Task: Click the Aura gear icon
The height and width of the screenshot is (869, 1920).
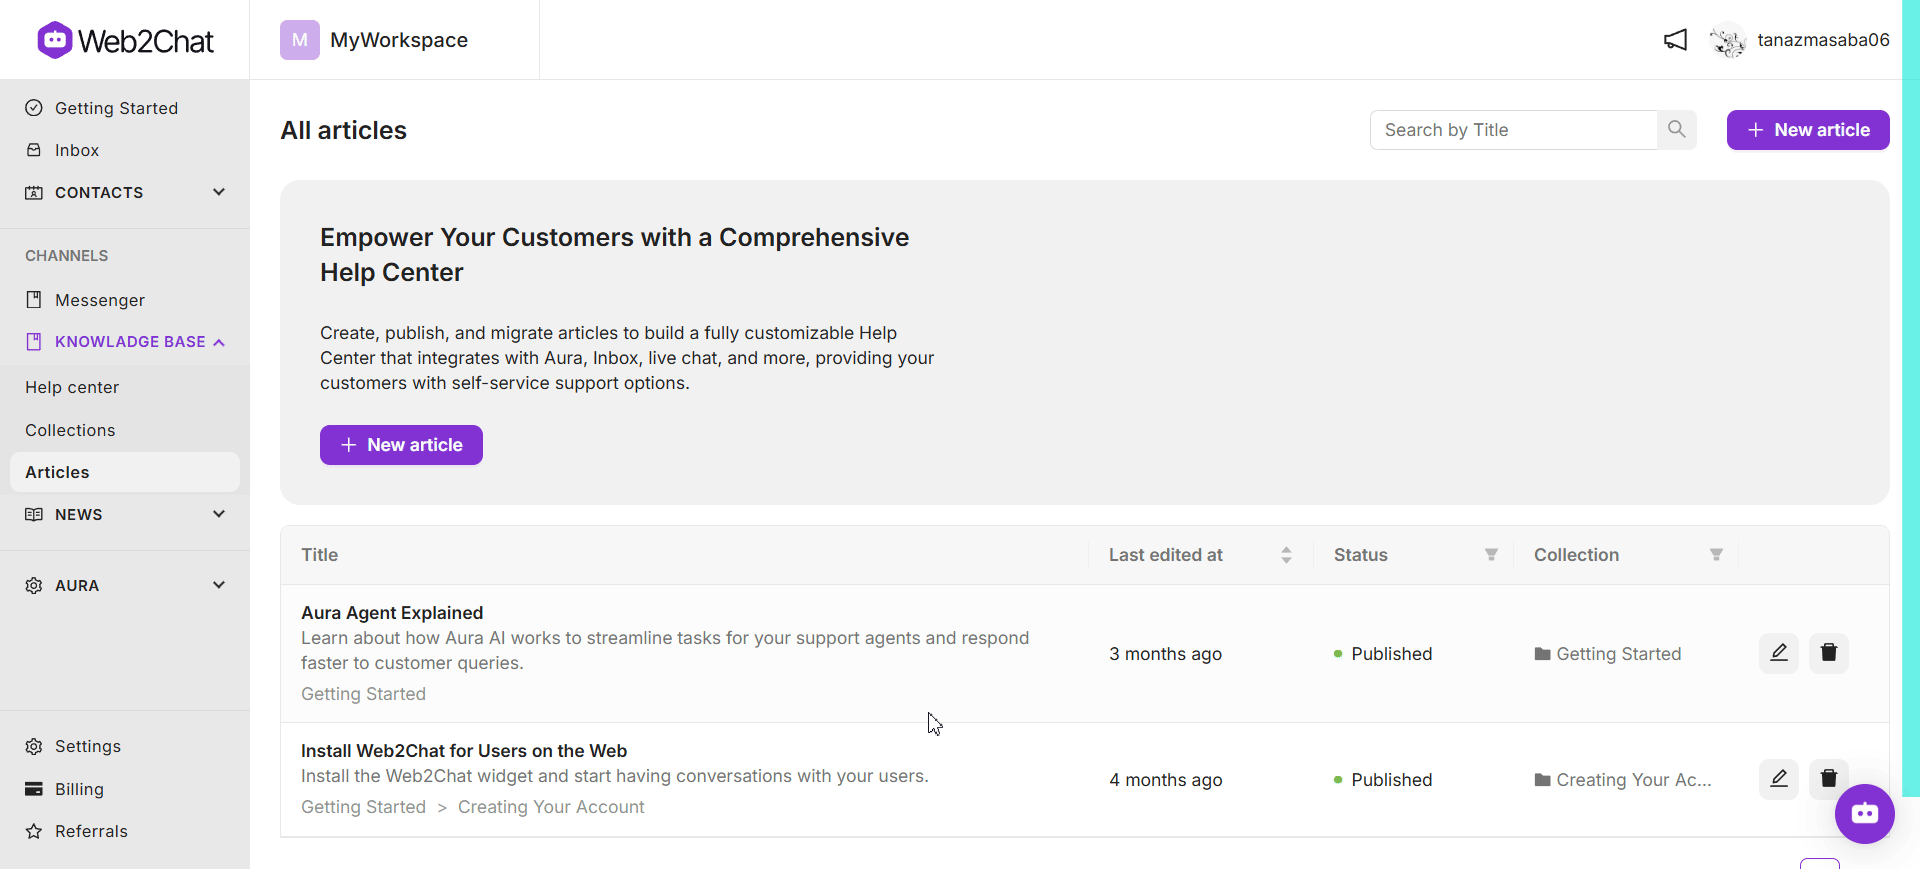Action: (x=34, y=586)
